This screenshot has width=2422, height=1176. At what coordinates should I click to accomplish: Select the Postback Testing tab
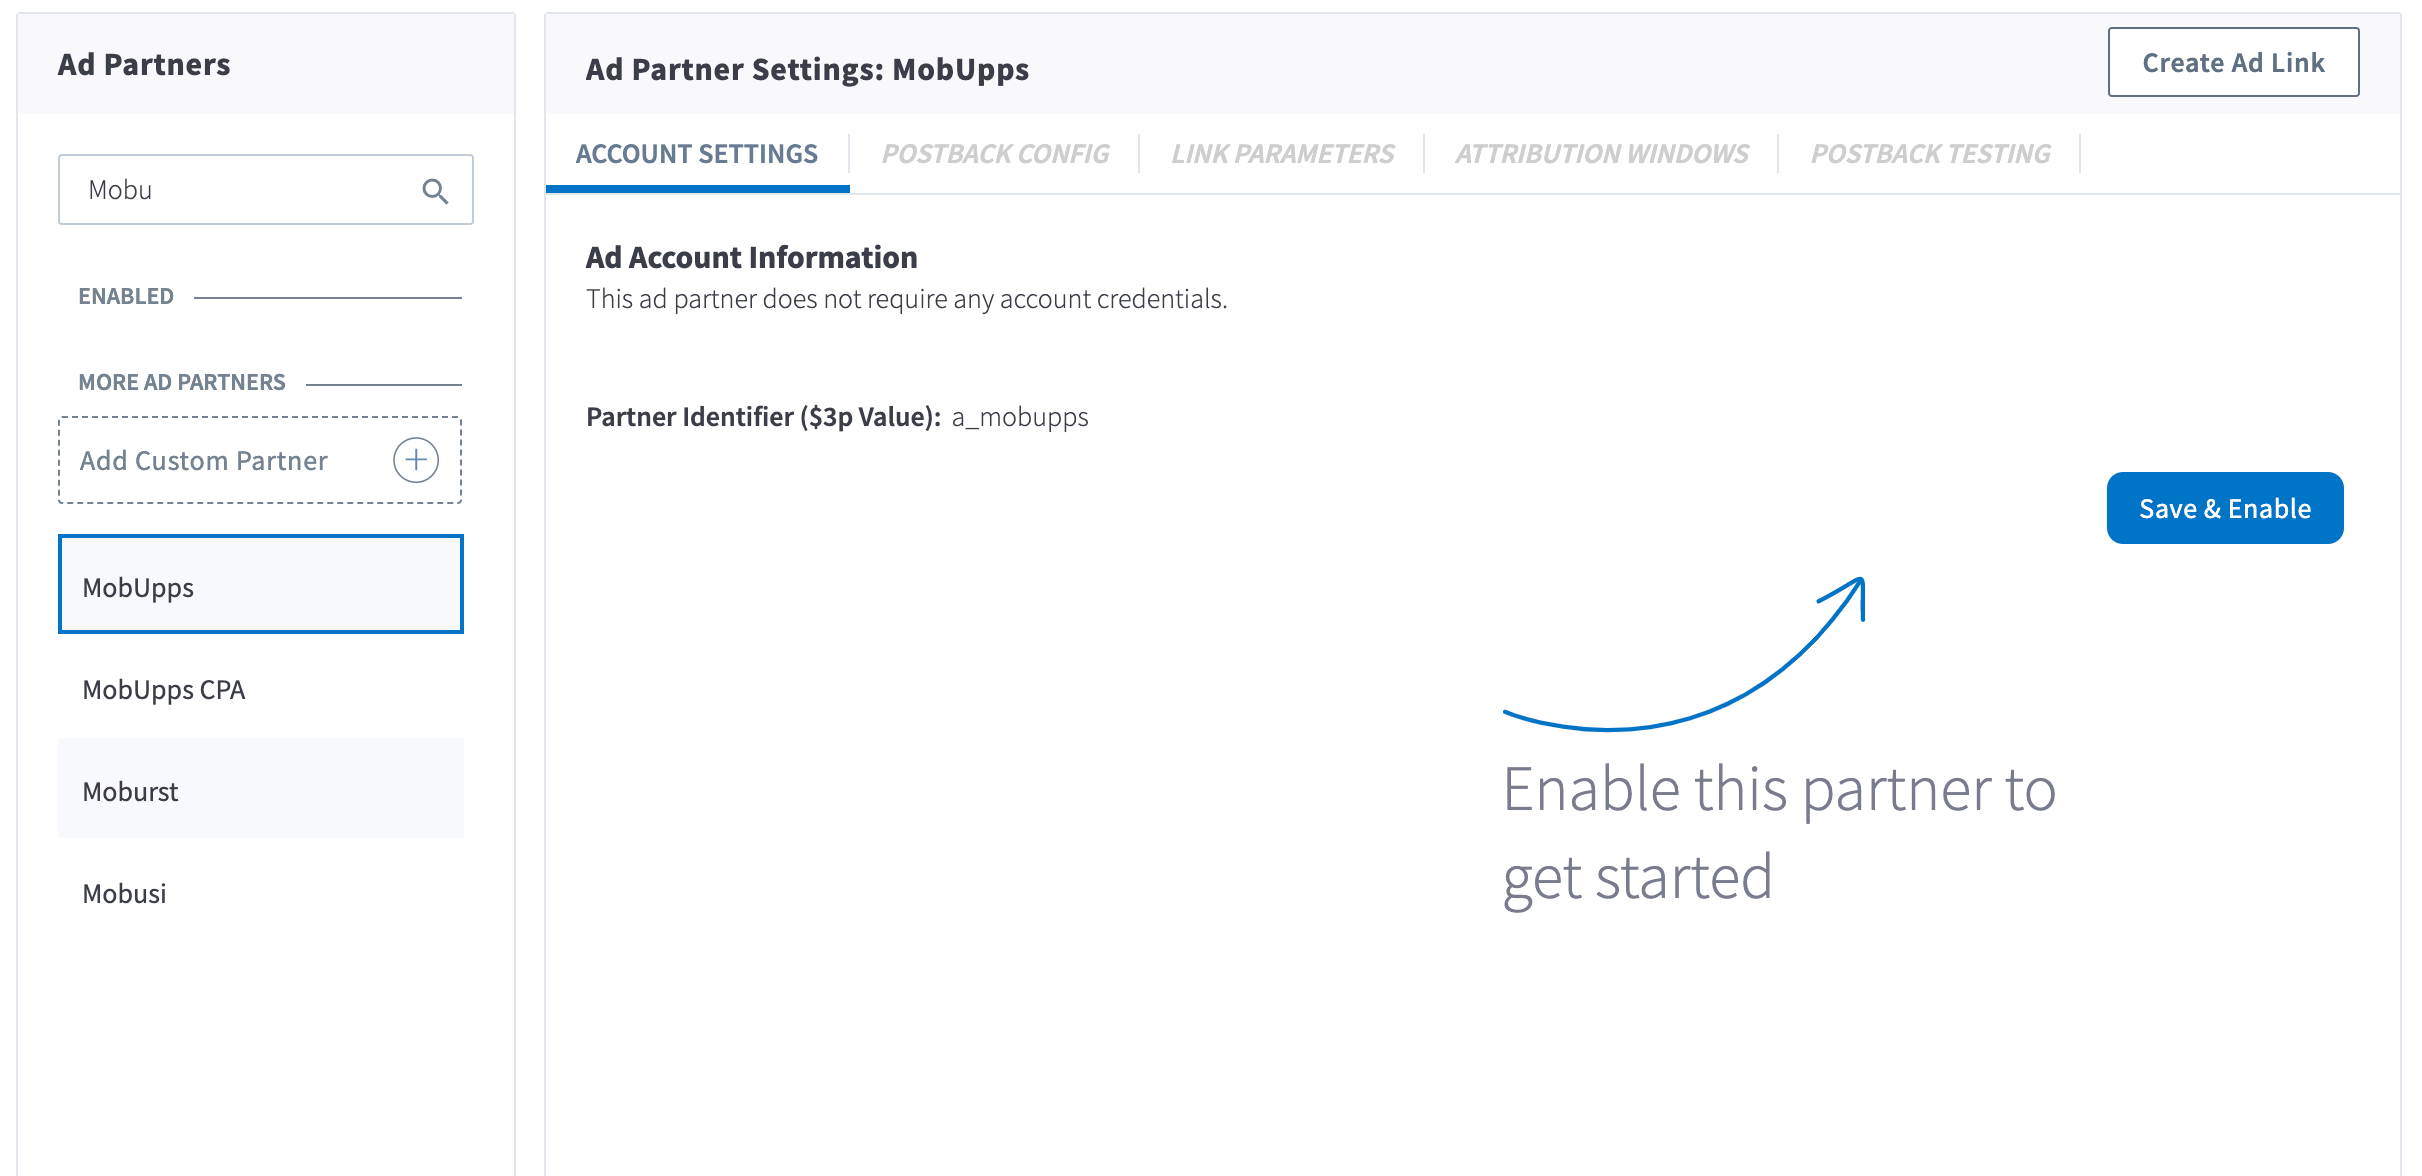(x=1930, y=154)
